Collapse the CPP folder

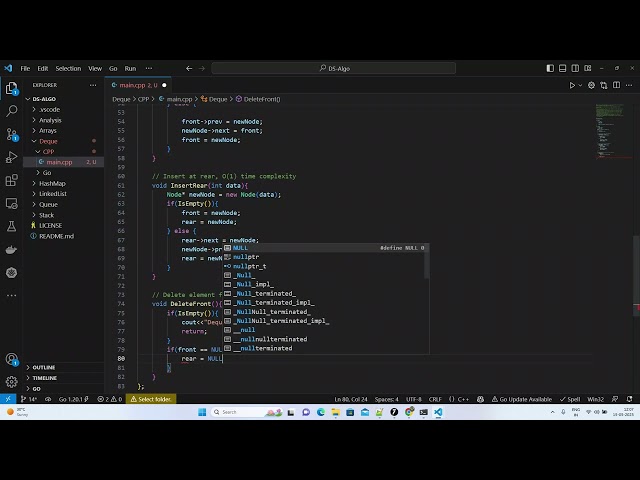coord(48,151)
